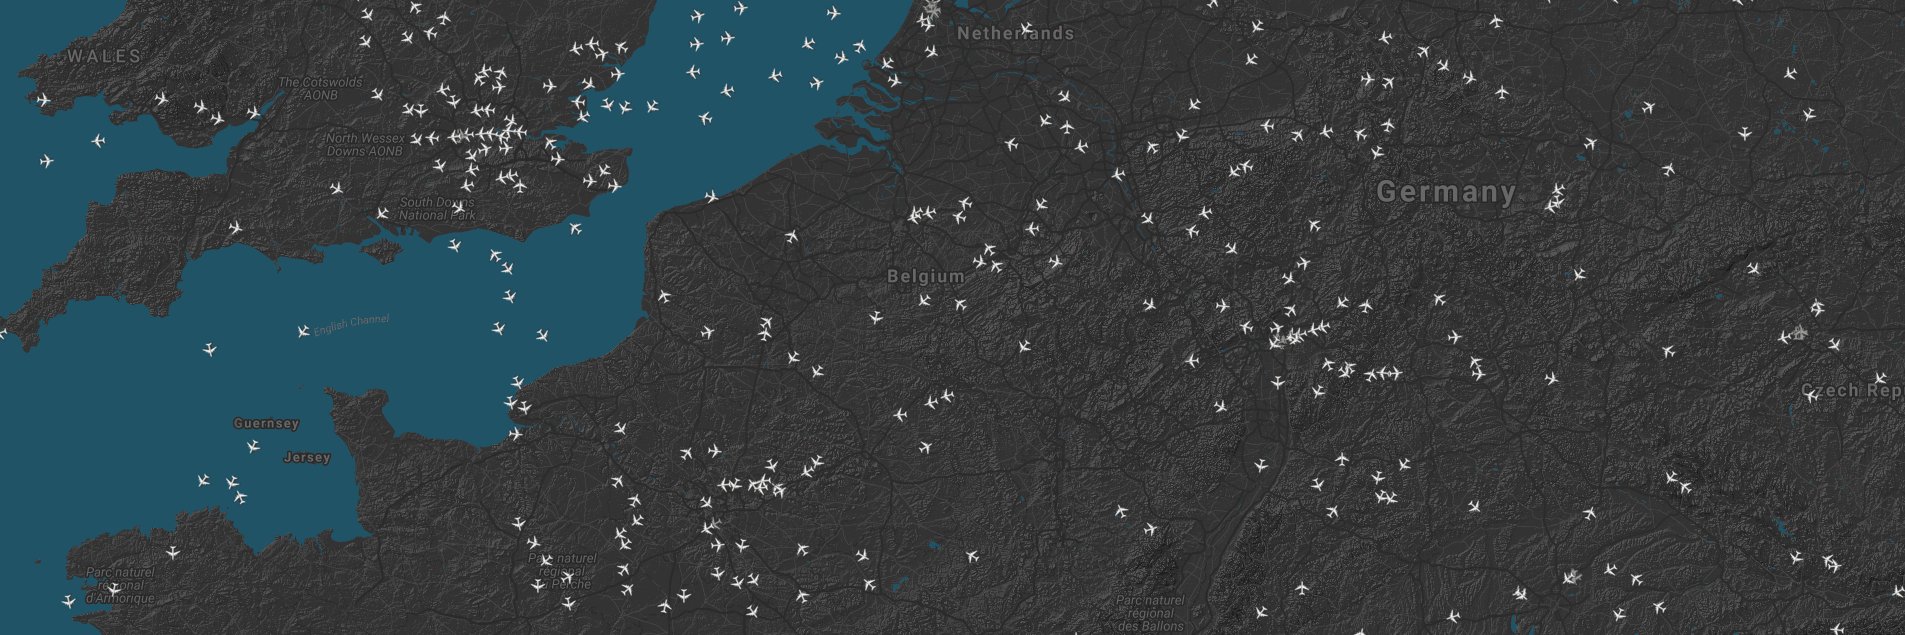
Task: Click the English Channel water label
Action: pyautogui.click(x=351, y=326)
